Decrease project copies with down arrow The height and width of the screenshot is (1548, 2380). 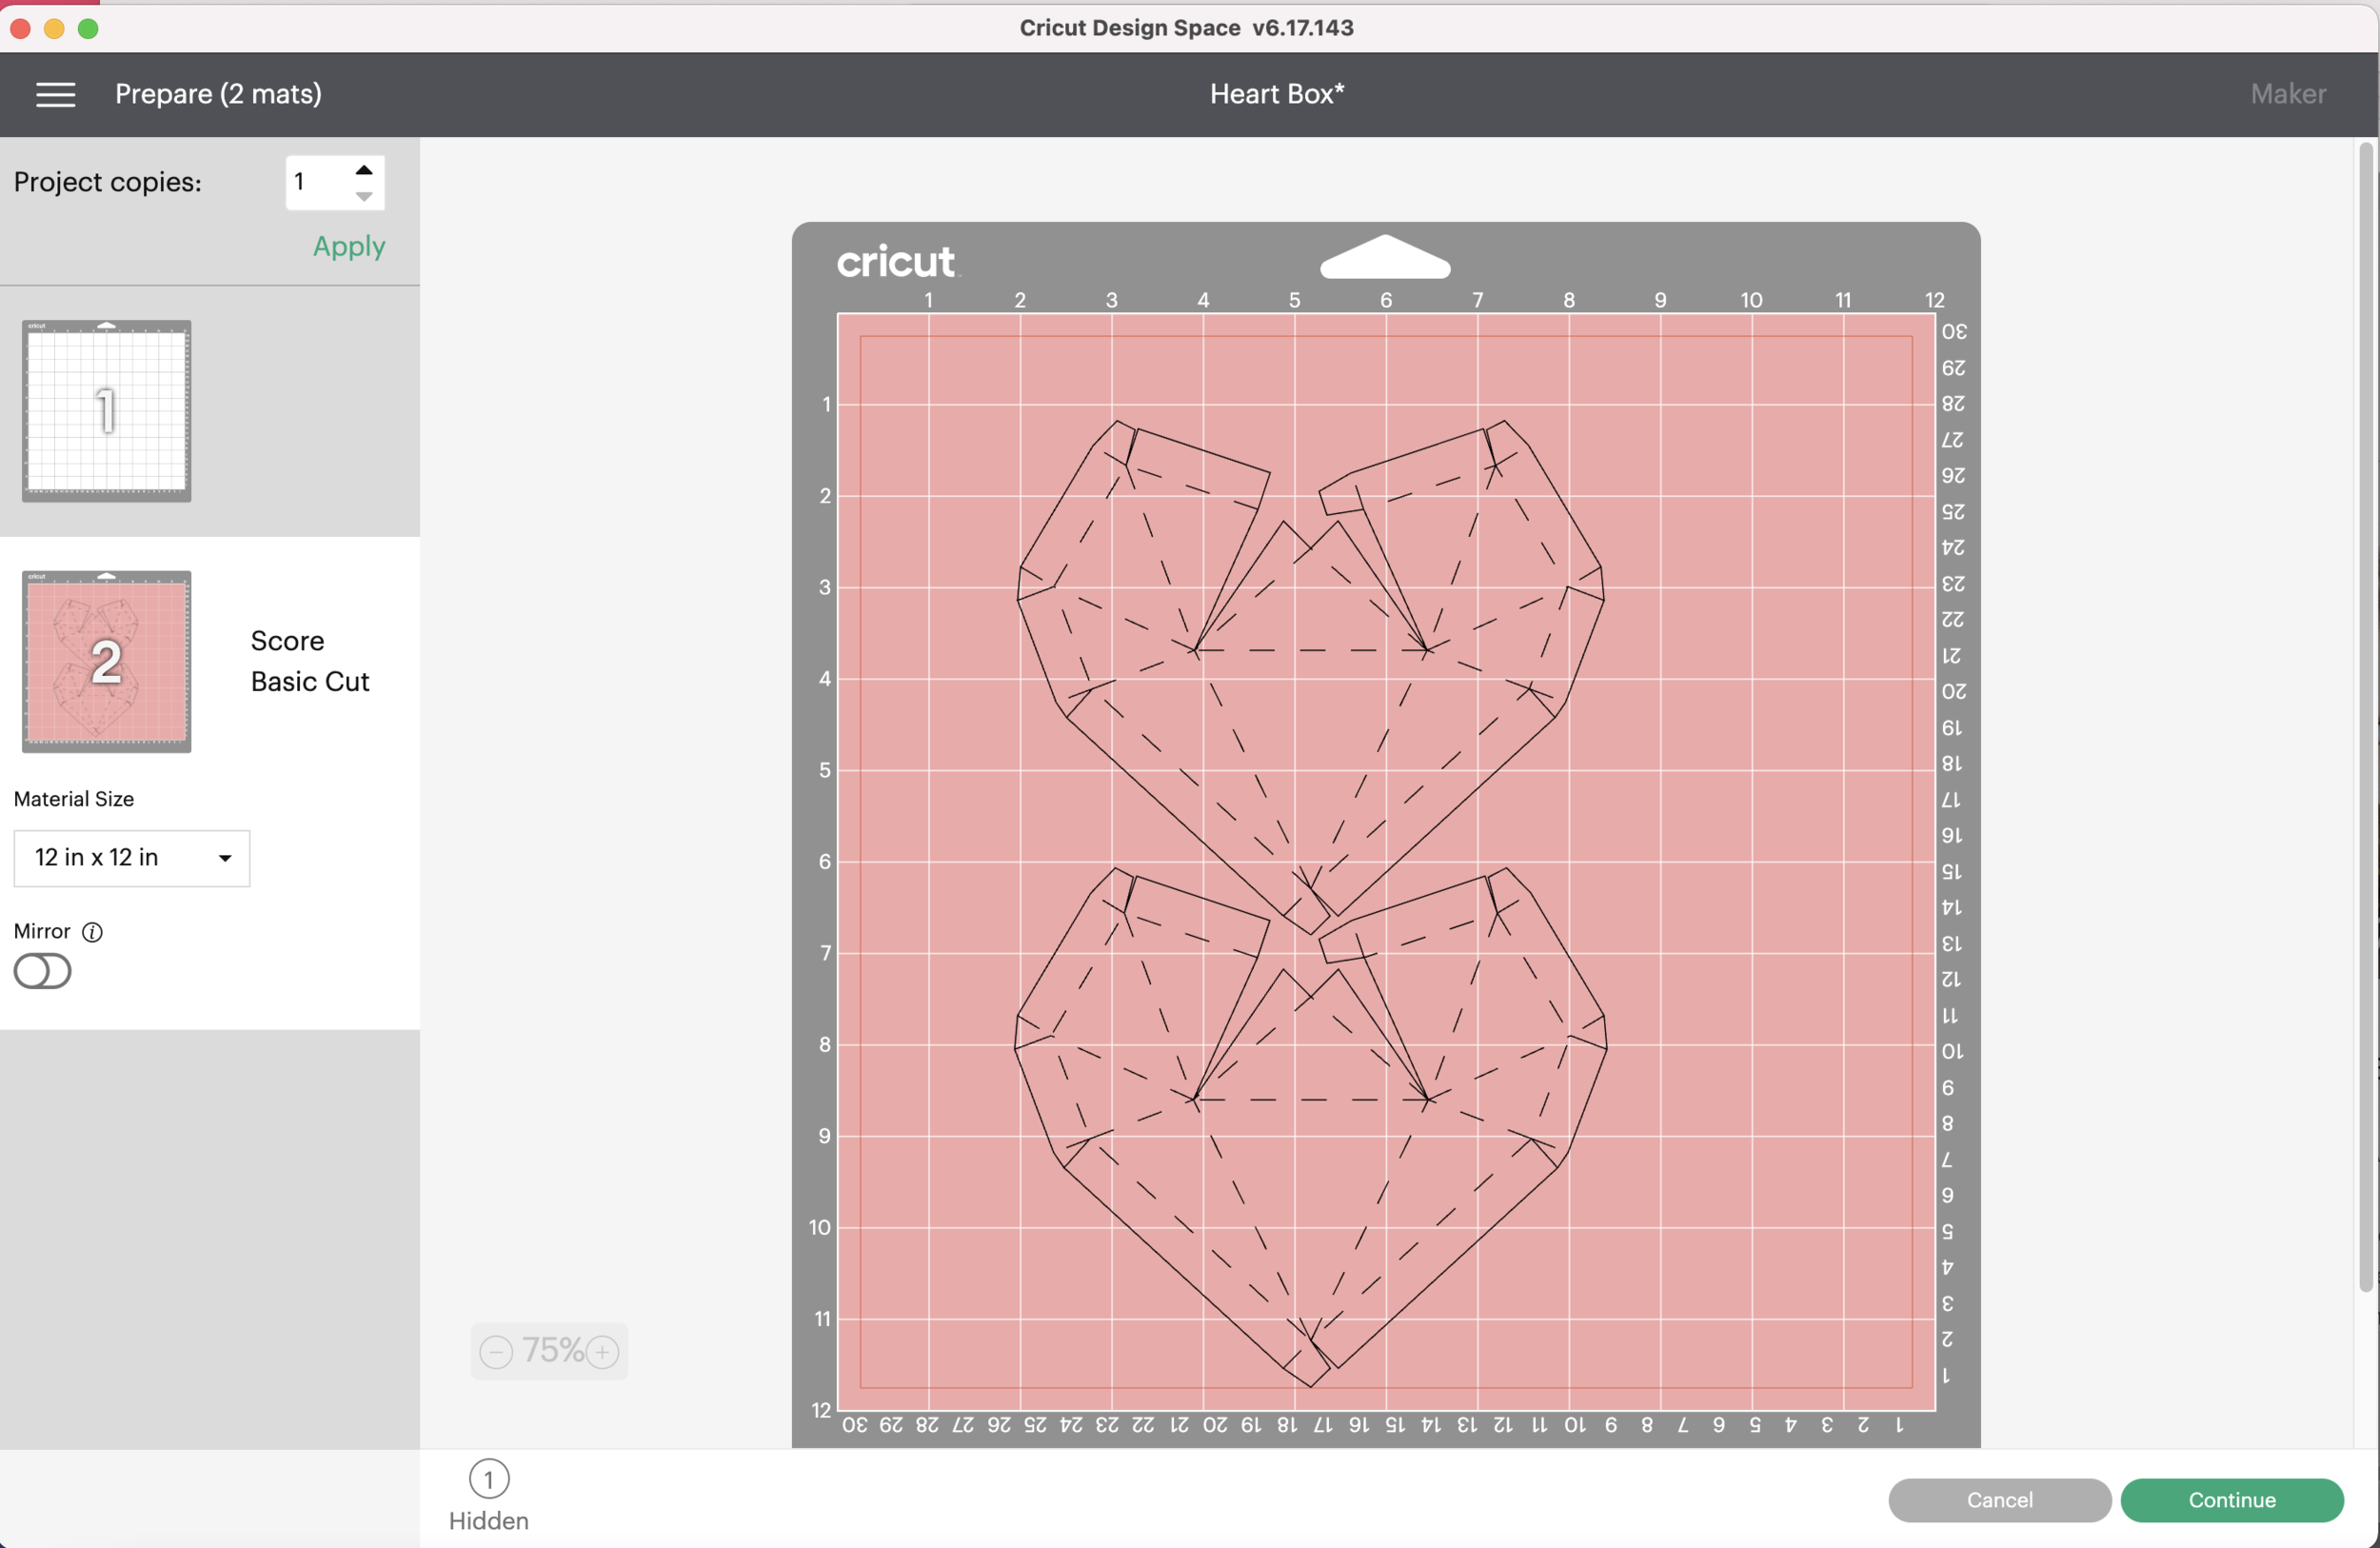tap(364, 197)
